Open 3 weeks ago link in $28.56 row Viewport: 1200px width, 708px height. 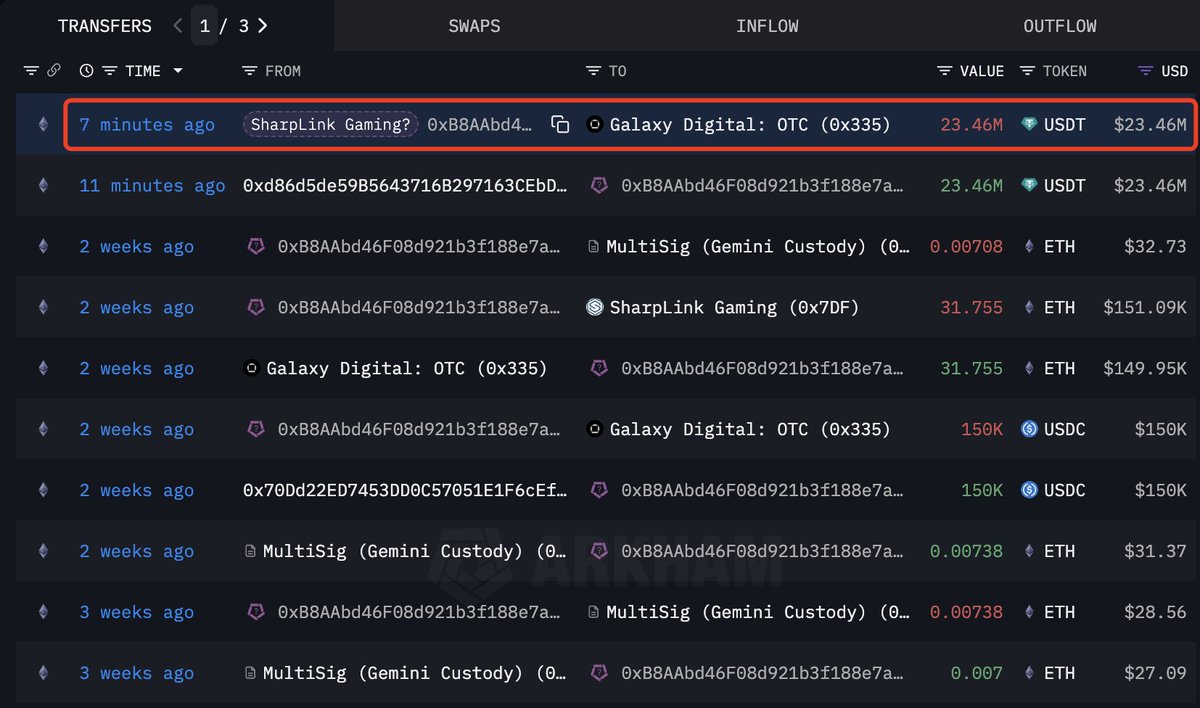(x=137, y=613)
